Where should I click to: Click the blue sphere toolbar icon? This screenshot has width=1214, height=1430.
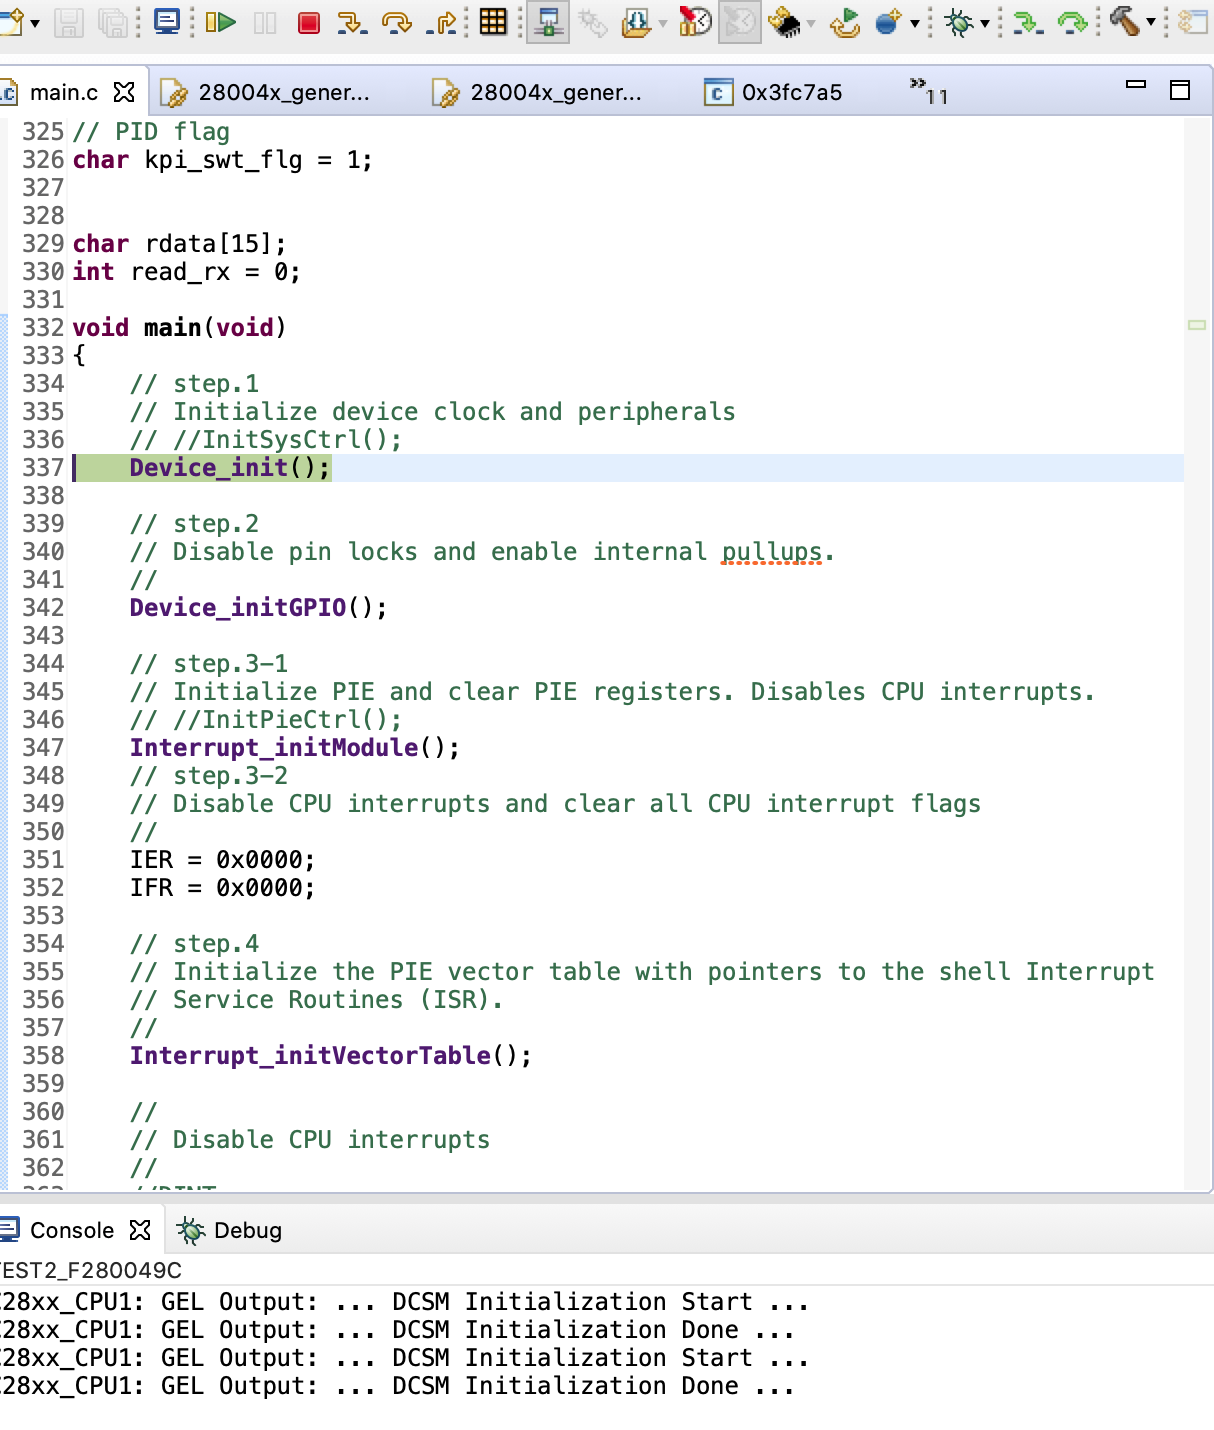[x=888, y=22]
